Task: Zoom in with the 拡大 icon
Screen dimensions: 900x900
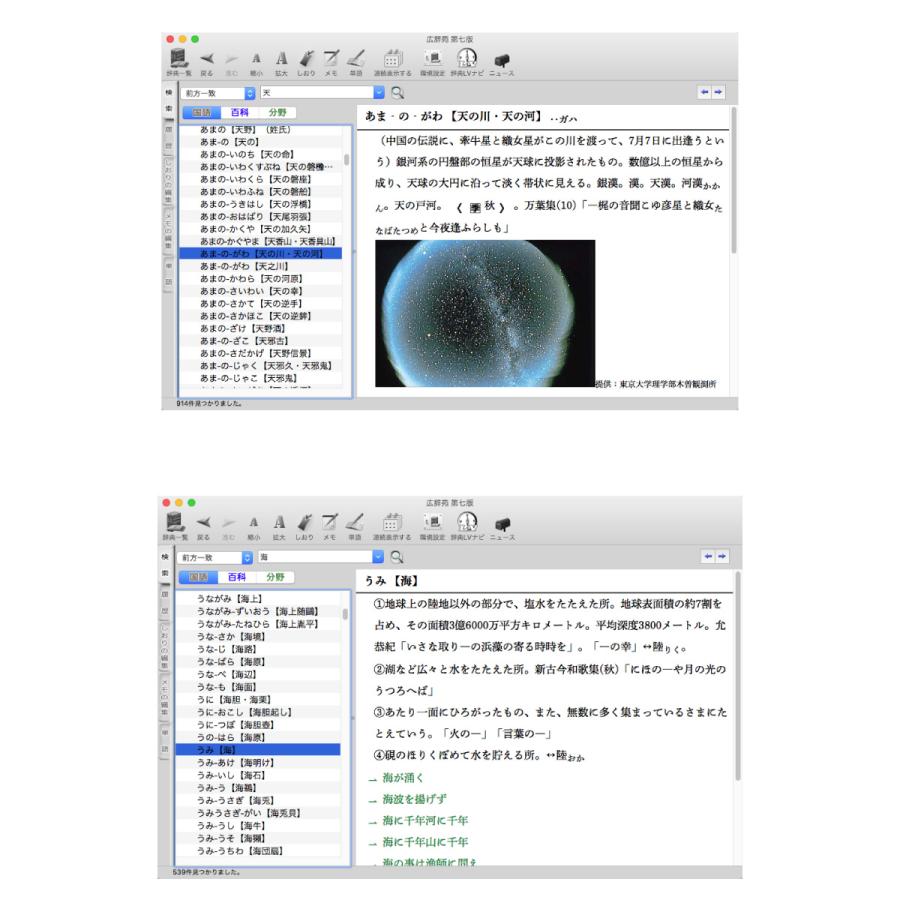Action: [281, 60]
